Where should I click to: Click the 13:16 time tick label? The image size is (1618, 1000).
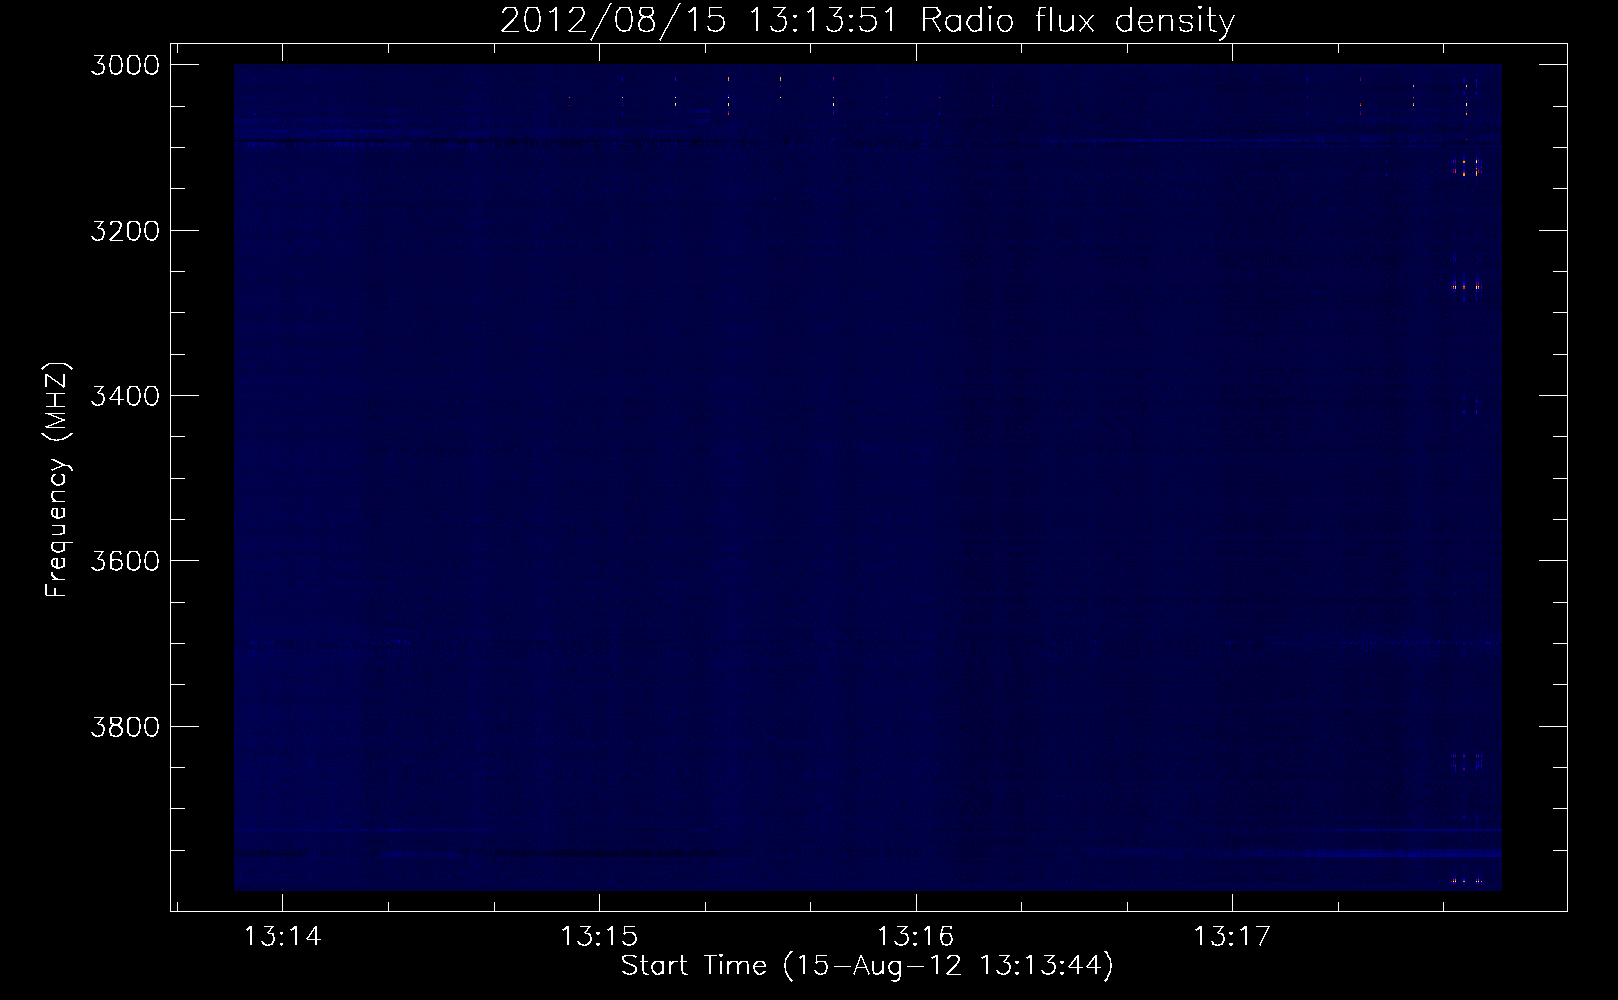pyautogui.click(x=916, y=937)
